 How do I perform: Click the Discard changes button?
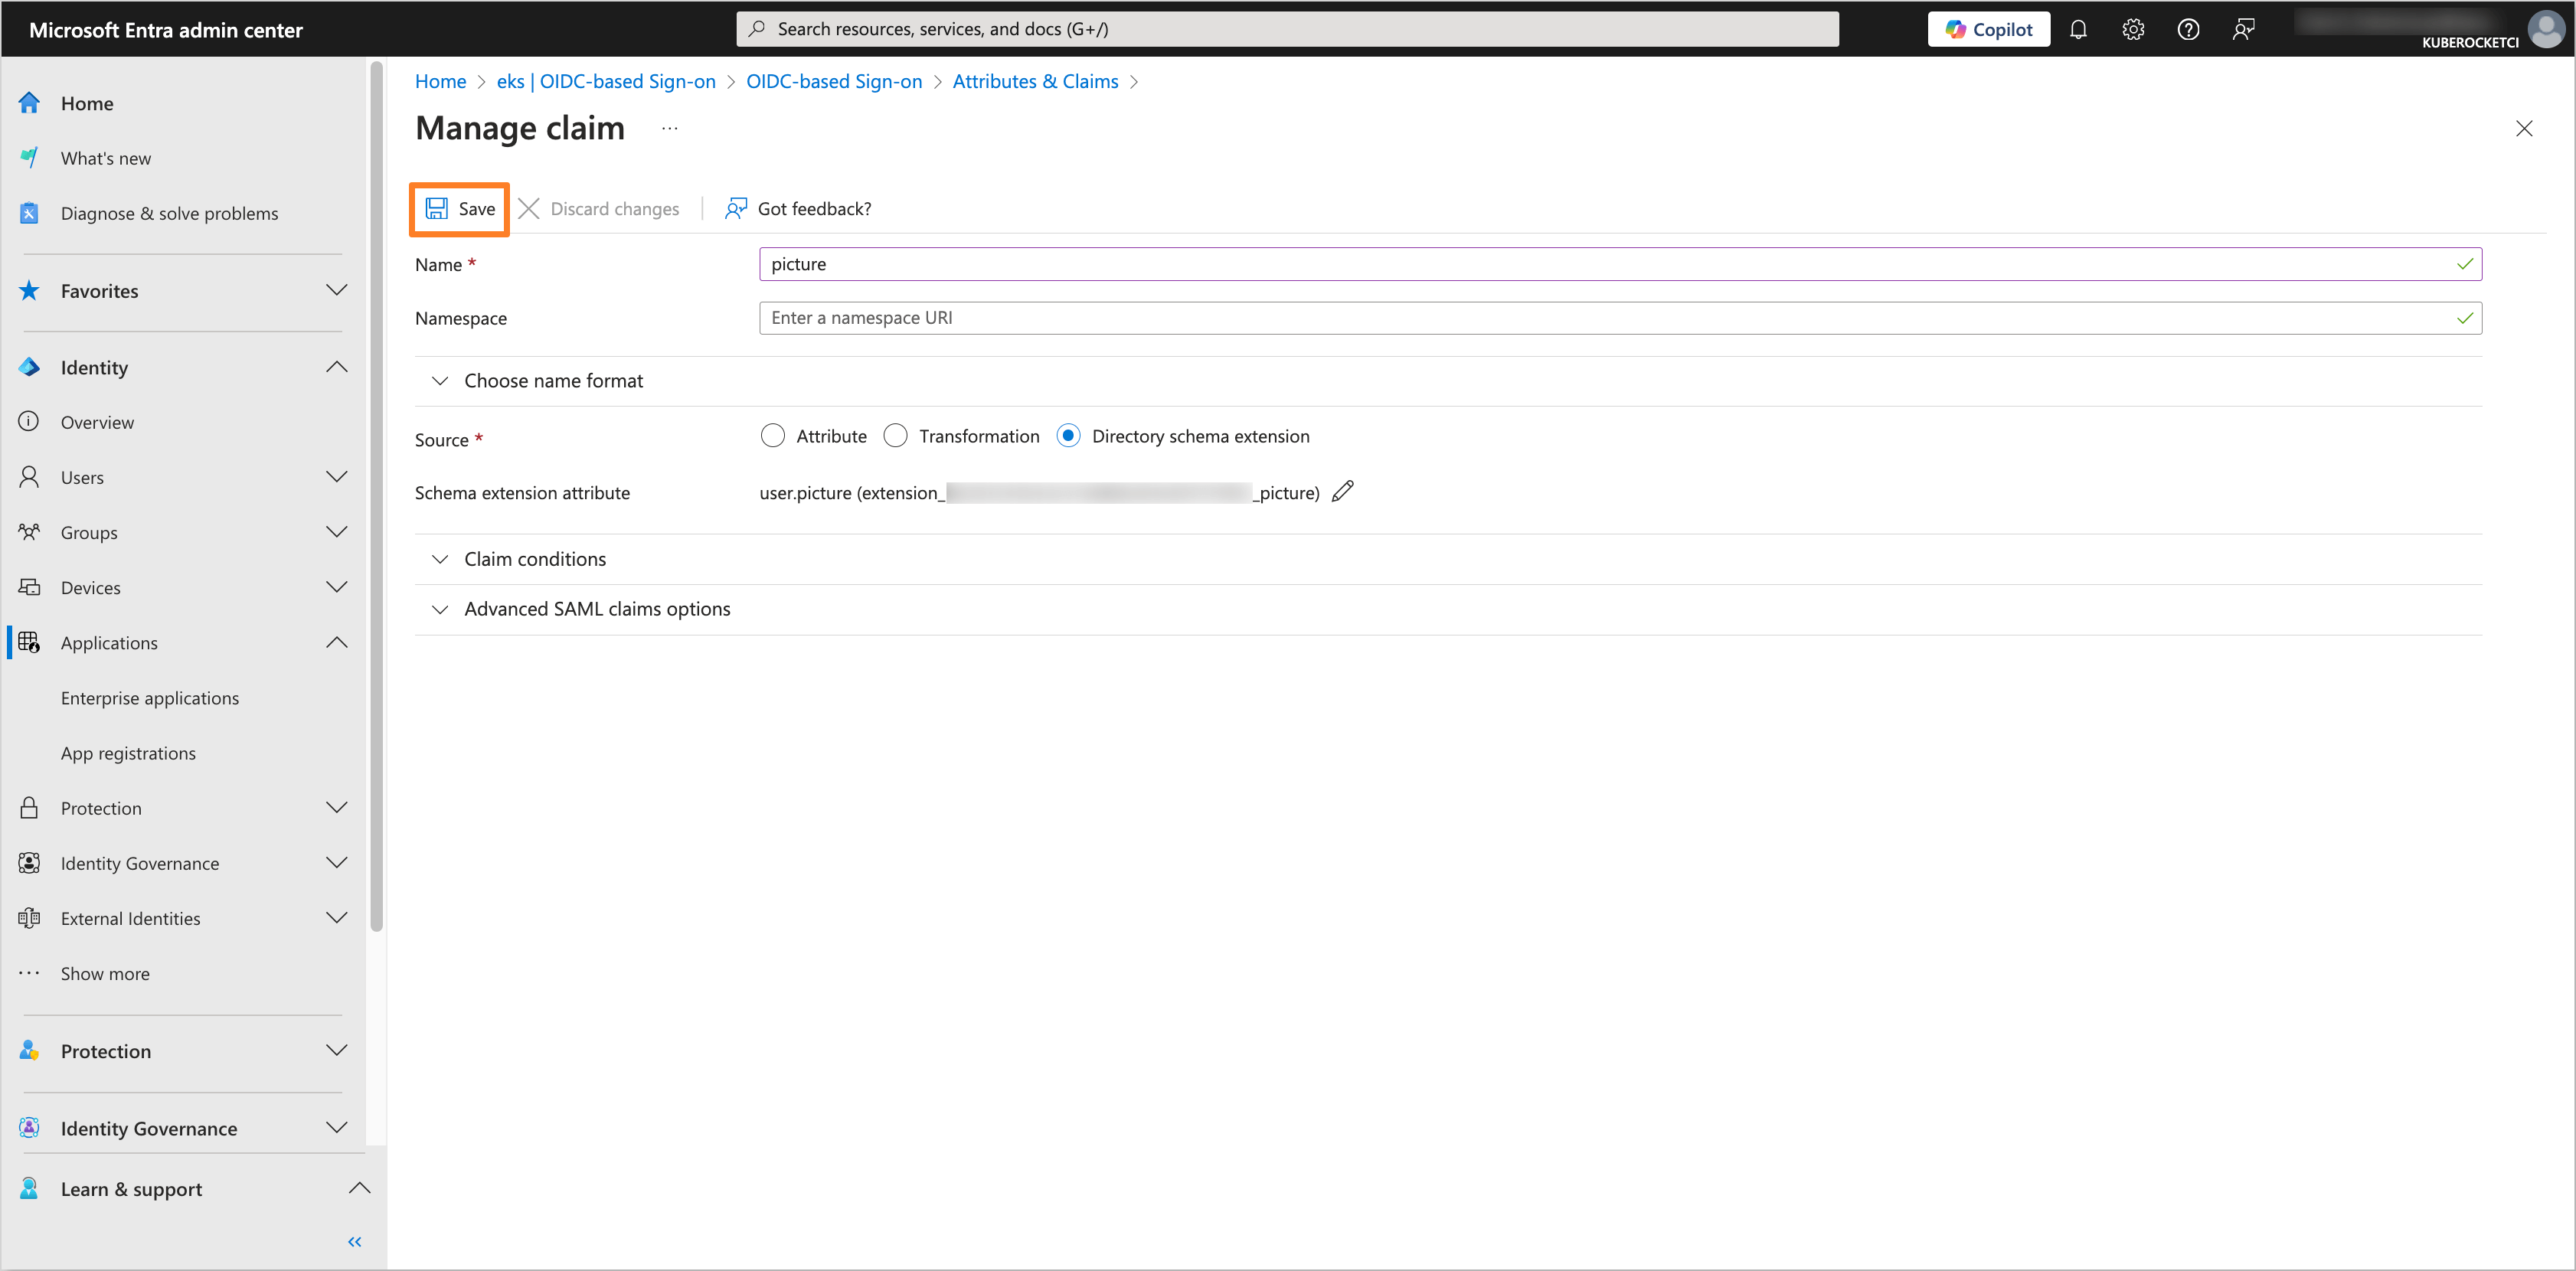(x=600, y=208)
